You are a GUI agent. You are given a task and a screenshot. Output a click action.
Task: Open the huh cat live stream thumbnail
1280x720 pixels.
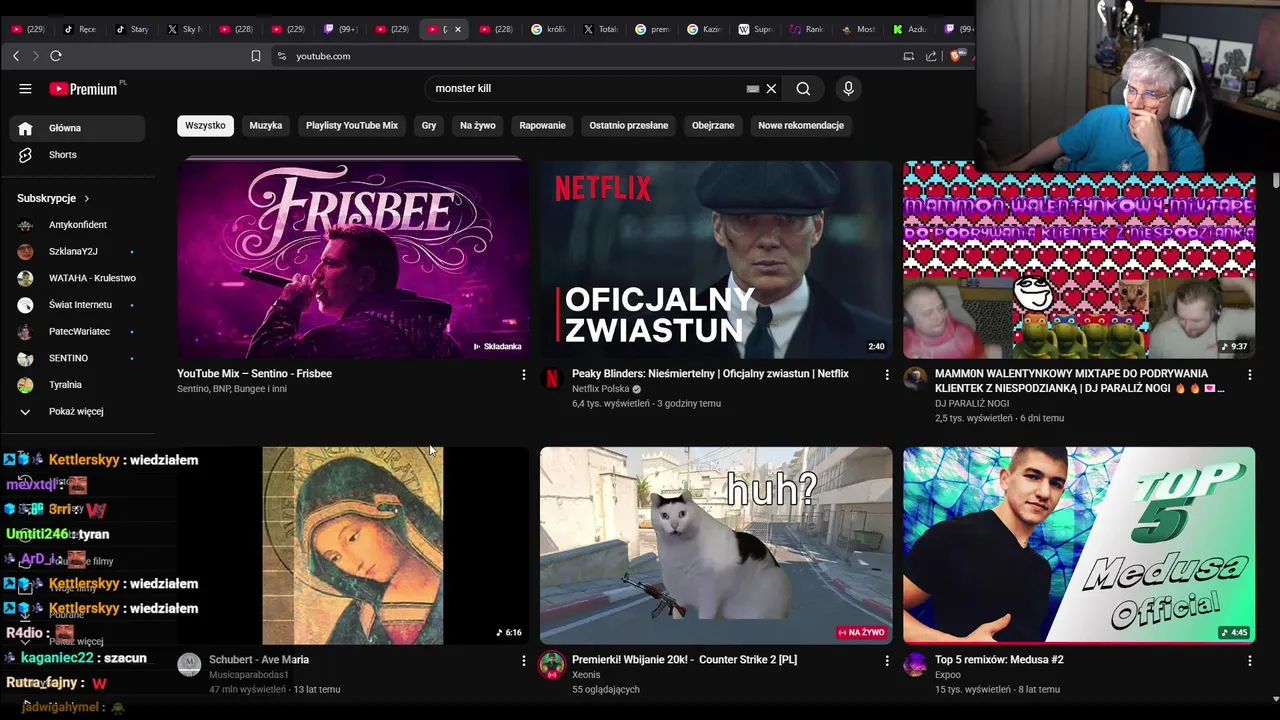[x=716, y=546]
